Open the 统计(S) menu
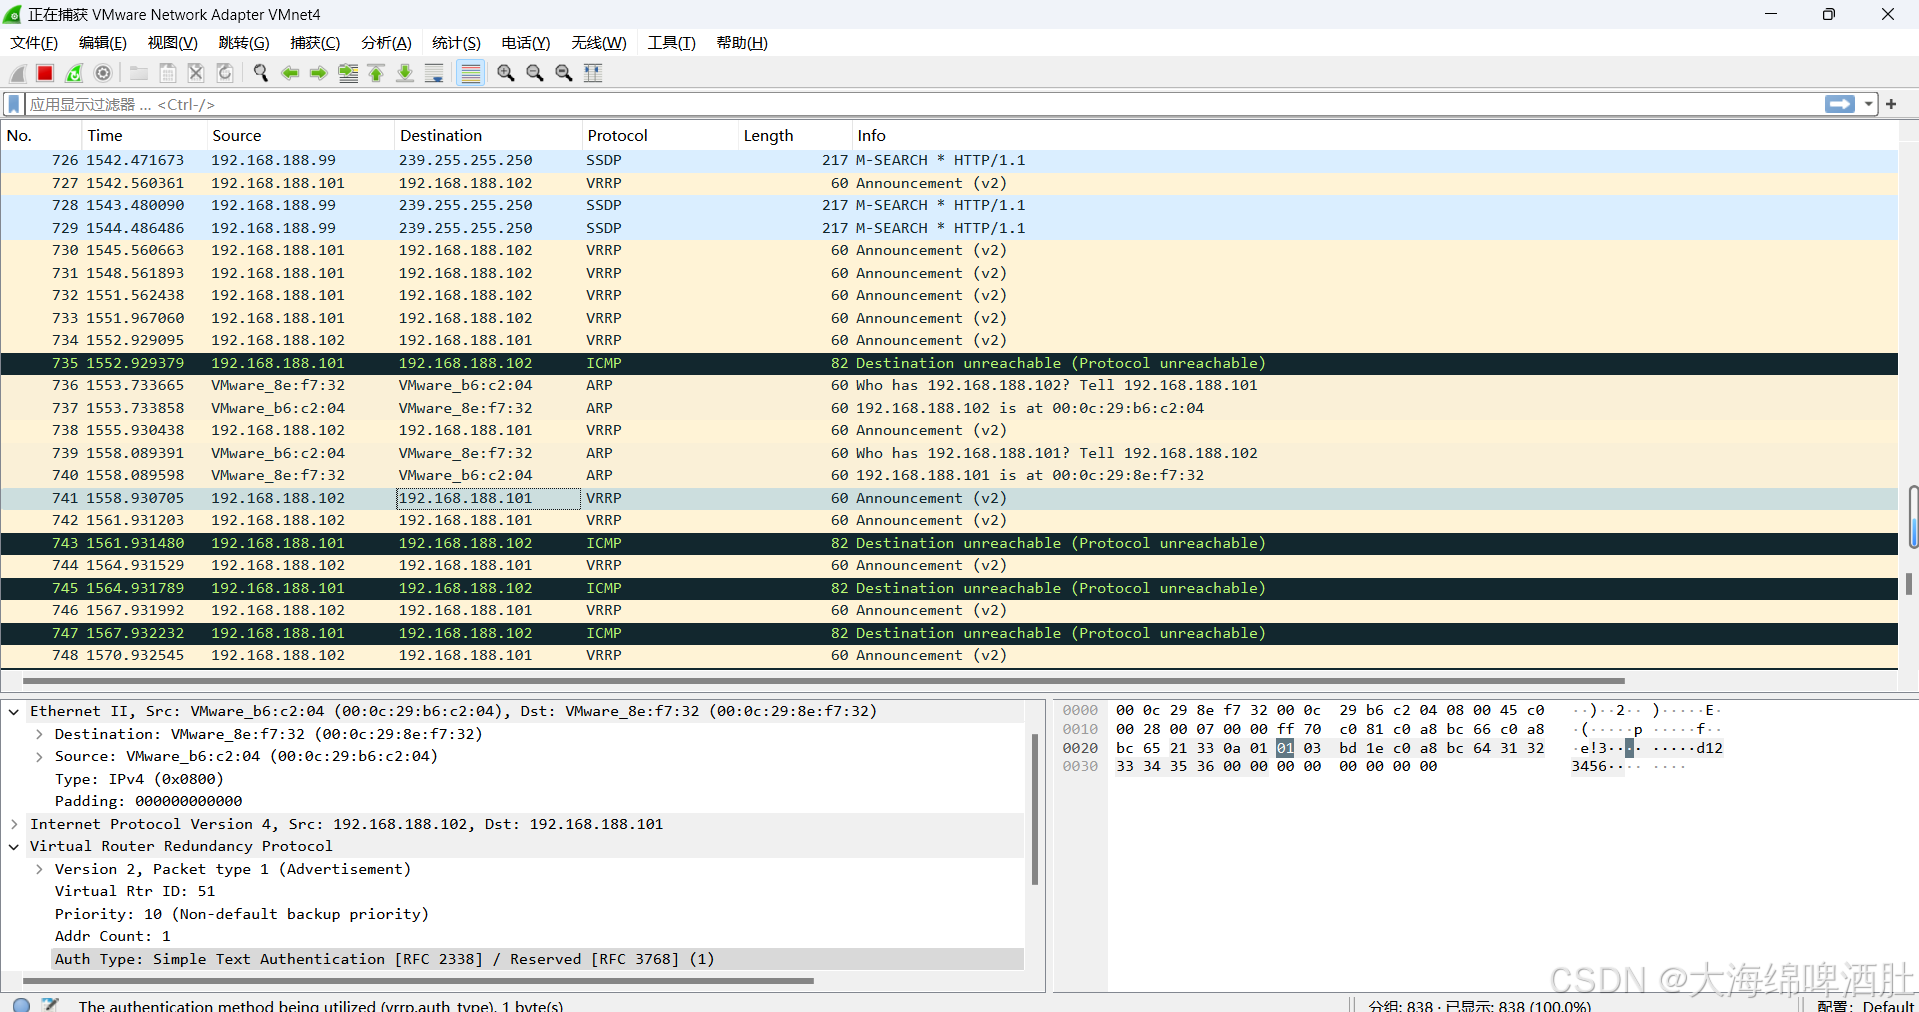Image resolution: width=1919 pixels, height=1012 pixels. pos(456,43)
